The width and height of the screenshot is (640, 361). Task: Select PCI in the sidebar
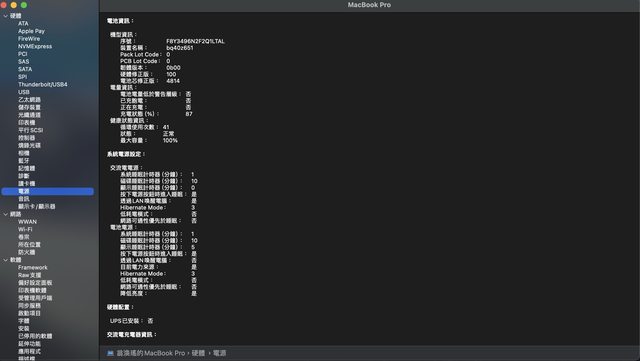pyautogui.click(x=22, y=54)
